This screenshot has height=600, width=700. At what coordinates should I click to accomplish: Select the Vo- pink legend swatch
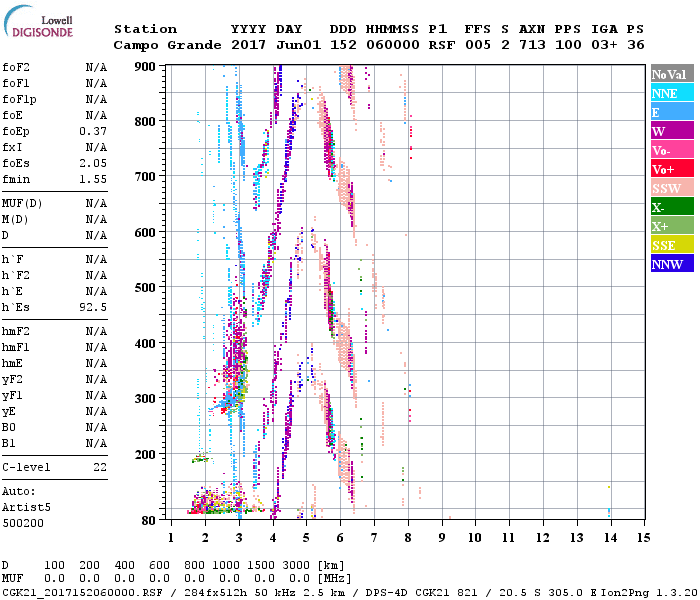(x=672, y=150)
